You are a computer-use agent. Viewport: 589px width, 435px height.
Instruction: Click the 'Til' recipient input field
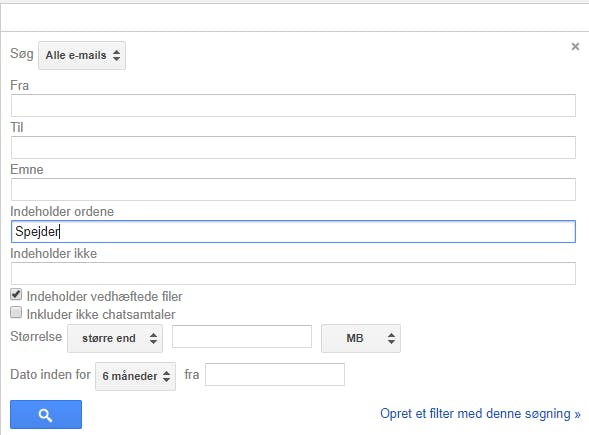click(x=293, y=147)
